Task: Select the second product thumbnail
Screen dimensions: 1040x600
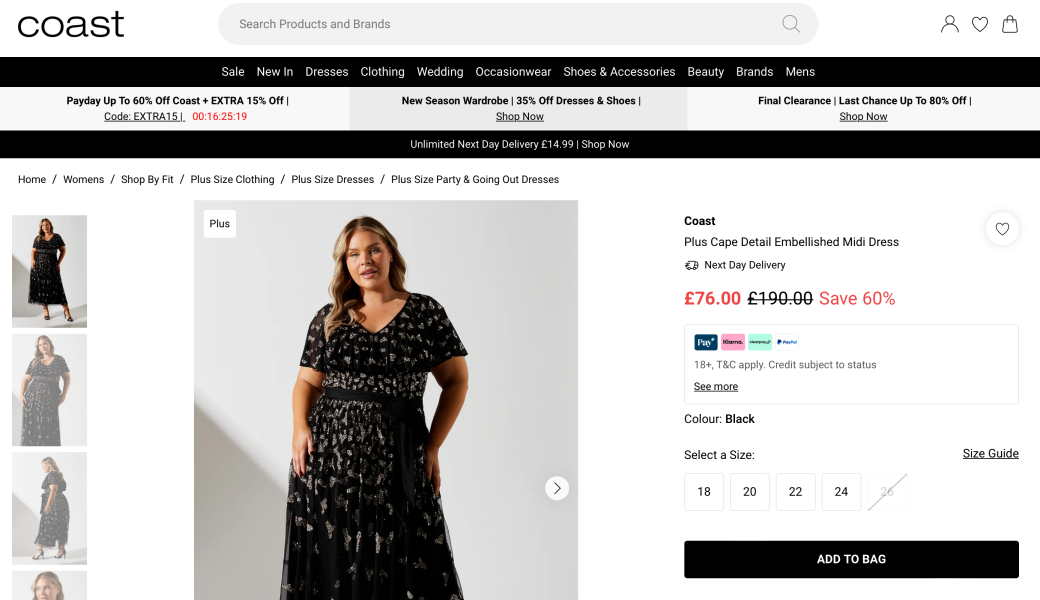Action: coord(49,390)
